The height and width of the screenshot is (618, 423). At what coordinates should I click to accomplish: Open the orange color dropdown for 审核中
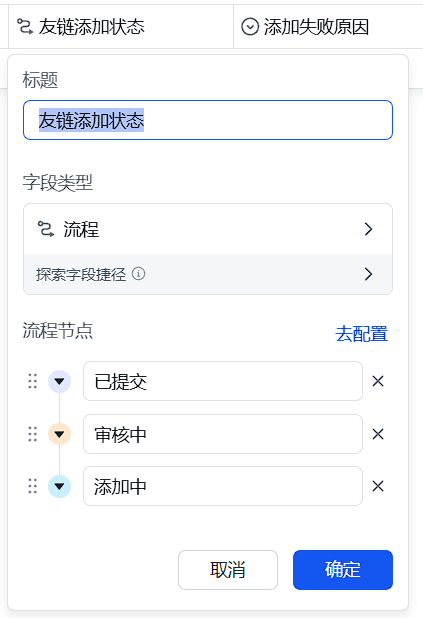(60, 434)
